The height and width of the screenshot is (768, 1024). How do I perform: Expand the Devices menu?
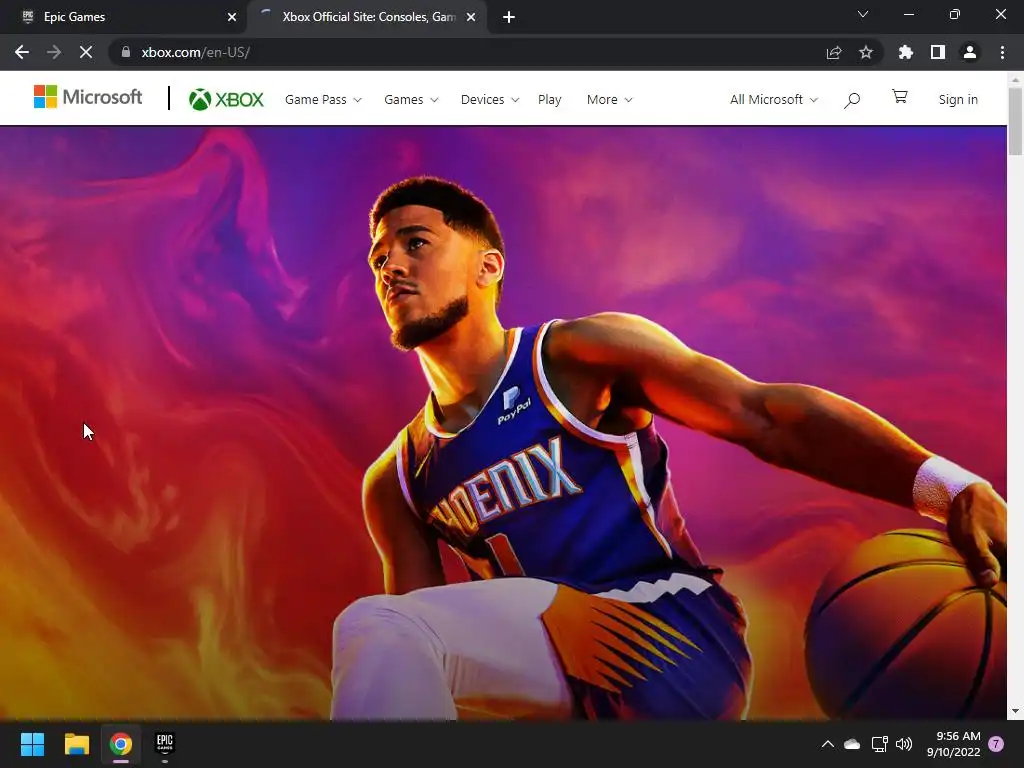pyautogui.click(x=490, y=100)
